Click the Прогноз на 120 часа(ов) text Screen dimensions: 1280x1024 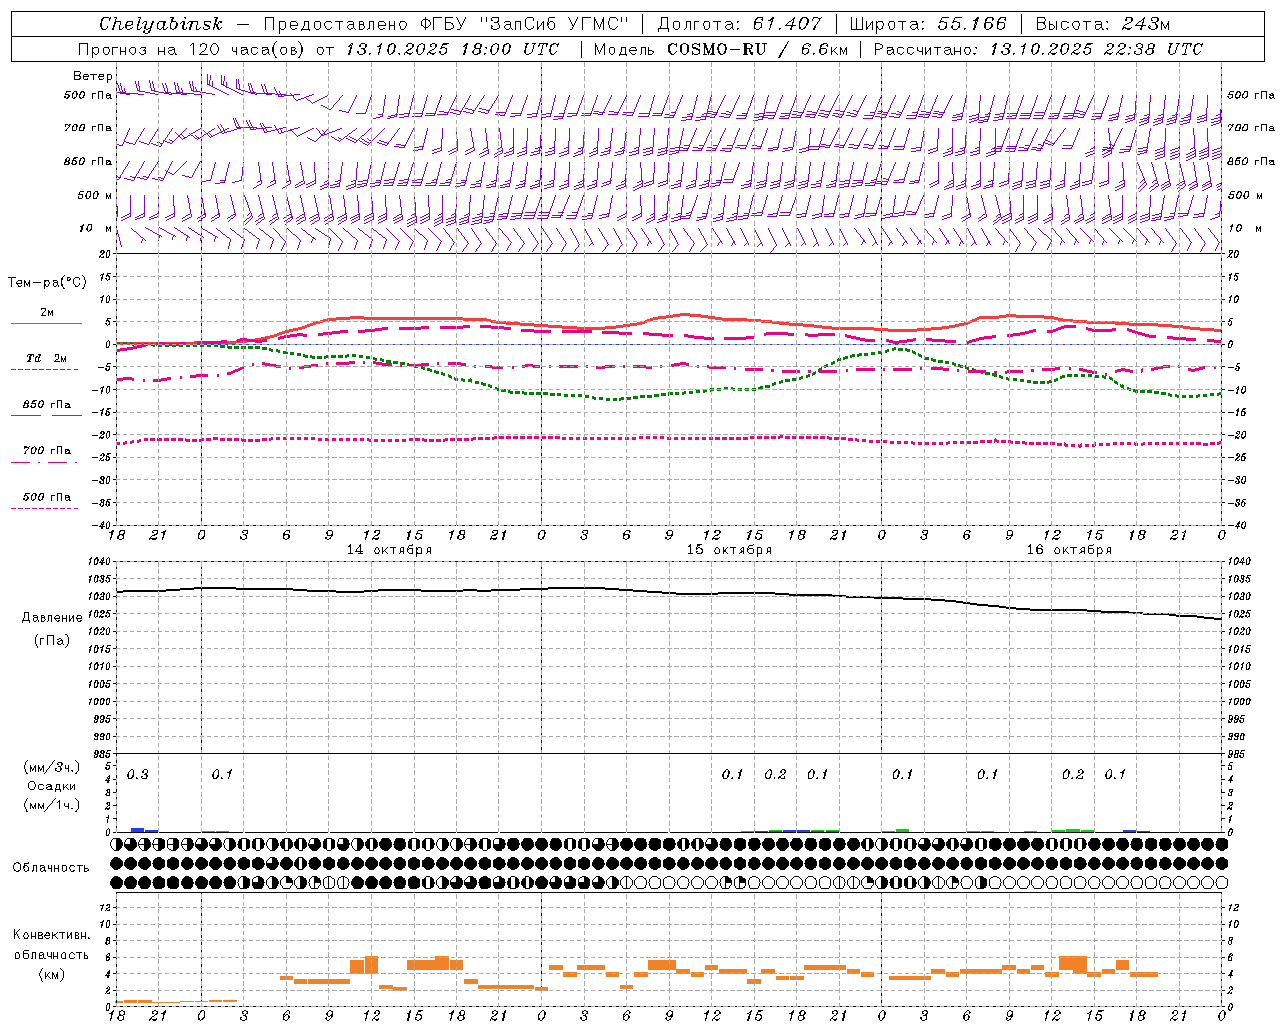[193, 49]
